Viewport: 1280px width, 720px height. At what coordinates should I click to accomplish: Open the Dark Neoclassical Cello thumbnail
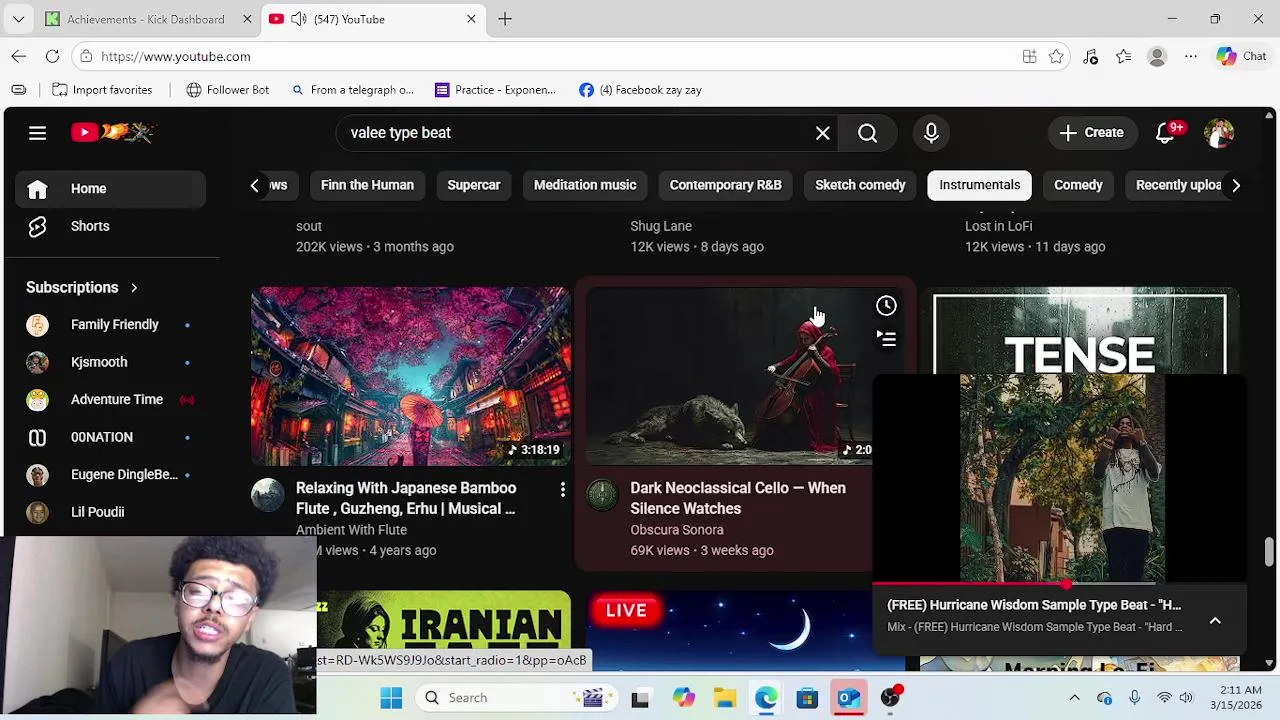[730, 376]
